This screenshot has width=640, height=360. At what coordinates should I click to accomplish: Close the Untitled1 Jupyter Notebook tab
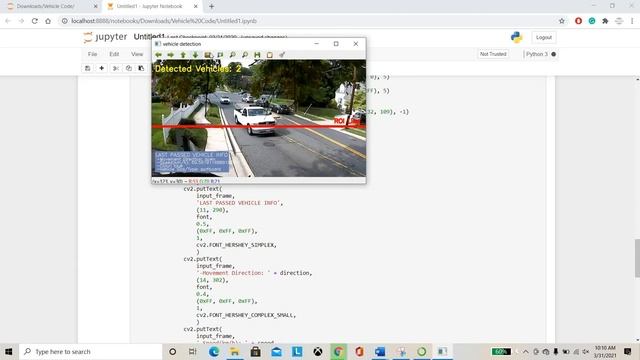pyautogui.click(x=196, y=7)
